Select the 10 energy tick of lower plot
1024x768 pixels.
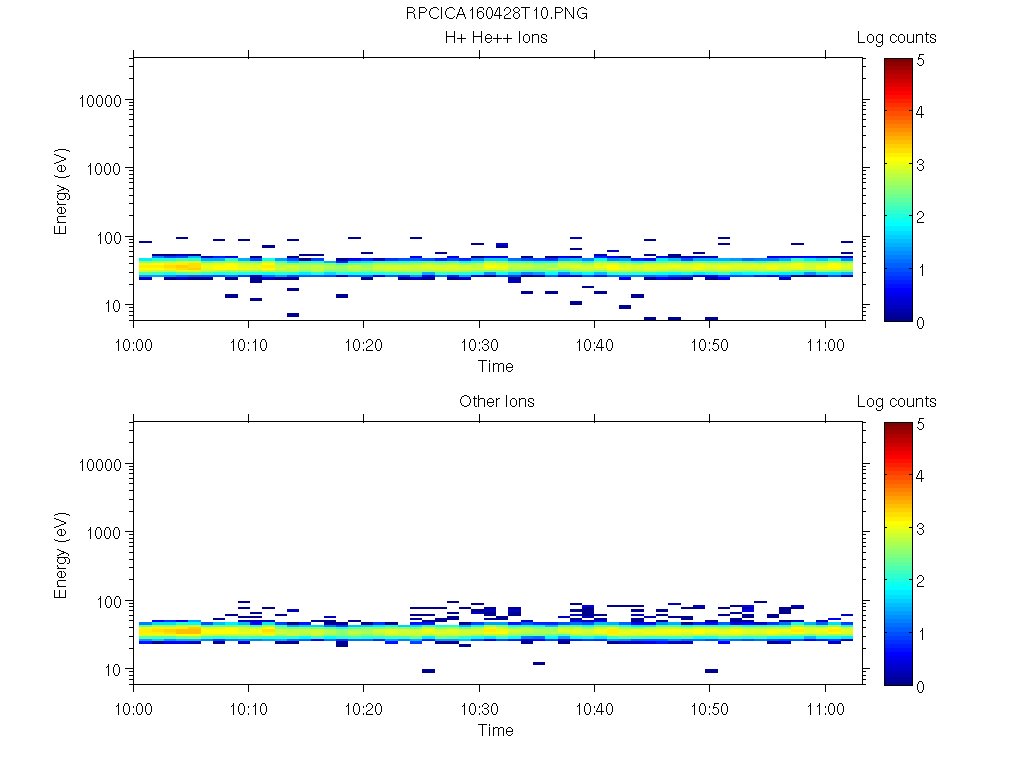tap(113, 669)
